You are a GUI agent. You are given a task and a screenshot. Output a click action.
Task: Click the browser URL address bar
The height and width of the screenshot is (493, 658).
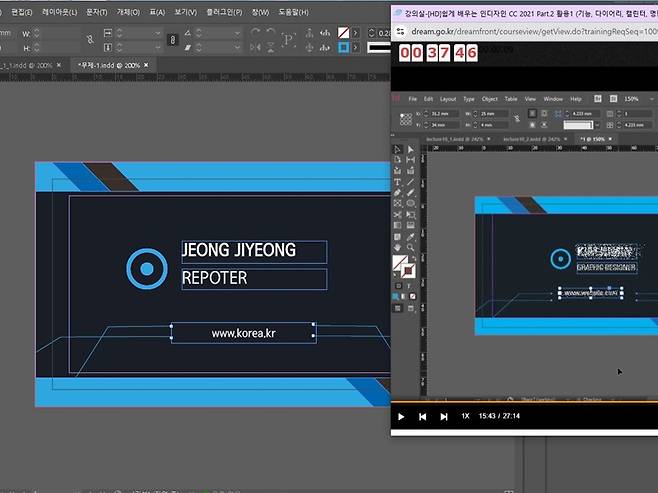[520, 30]
